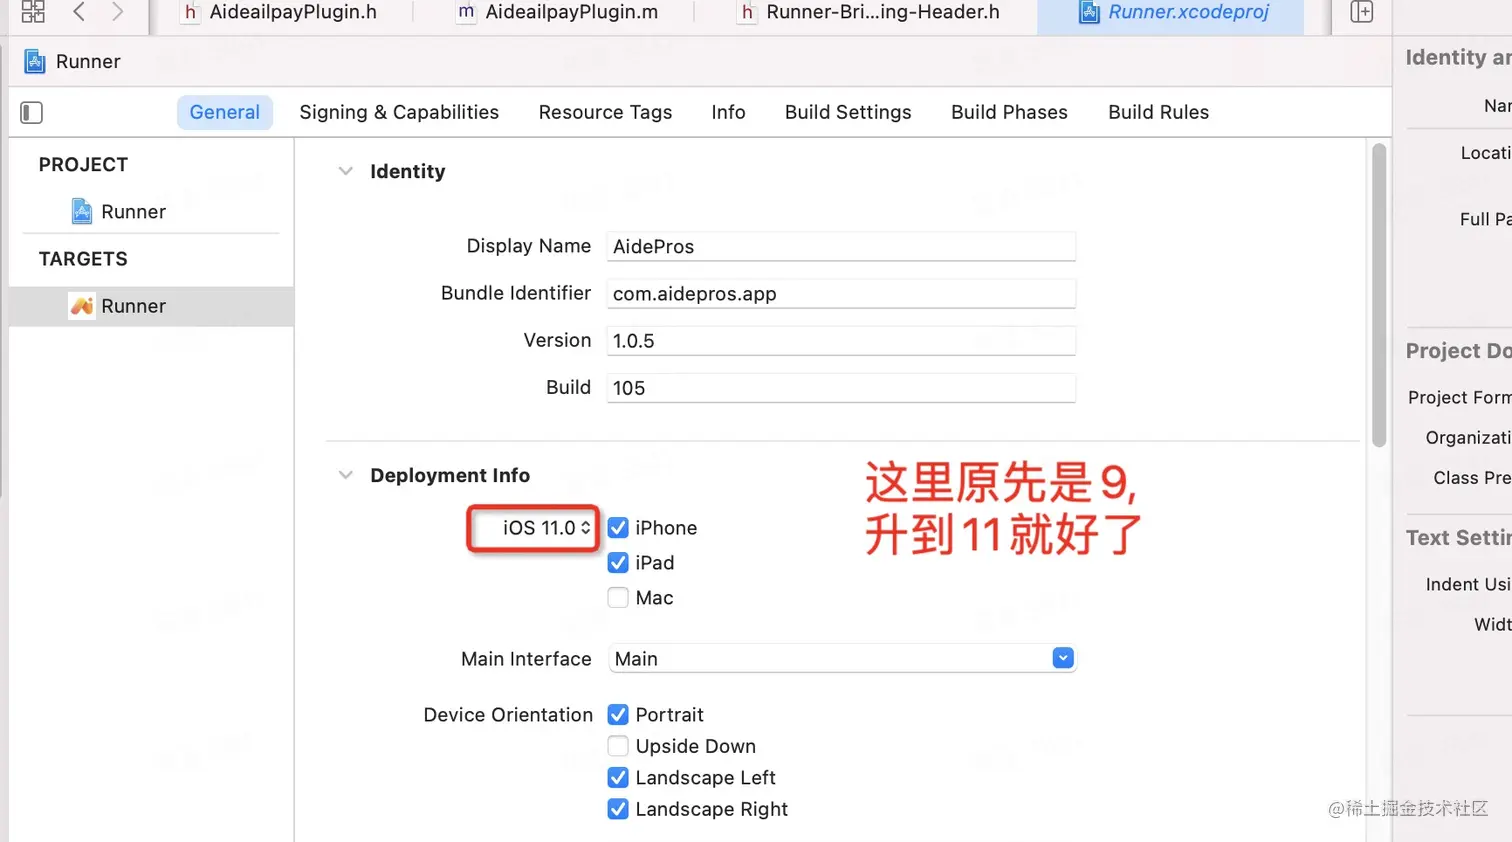The image size is (1512, 842).
Task: Click the PROJECT section header
Action: tap(83, 165)
